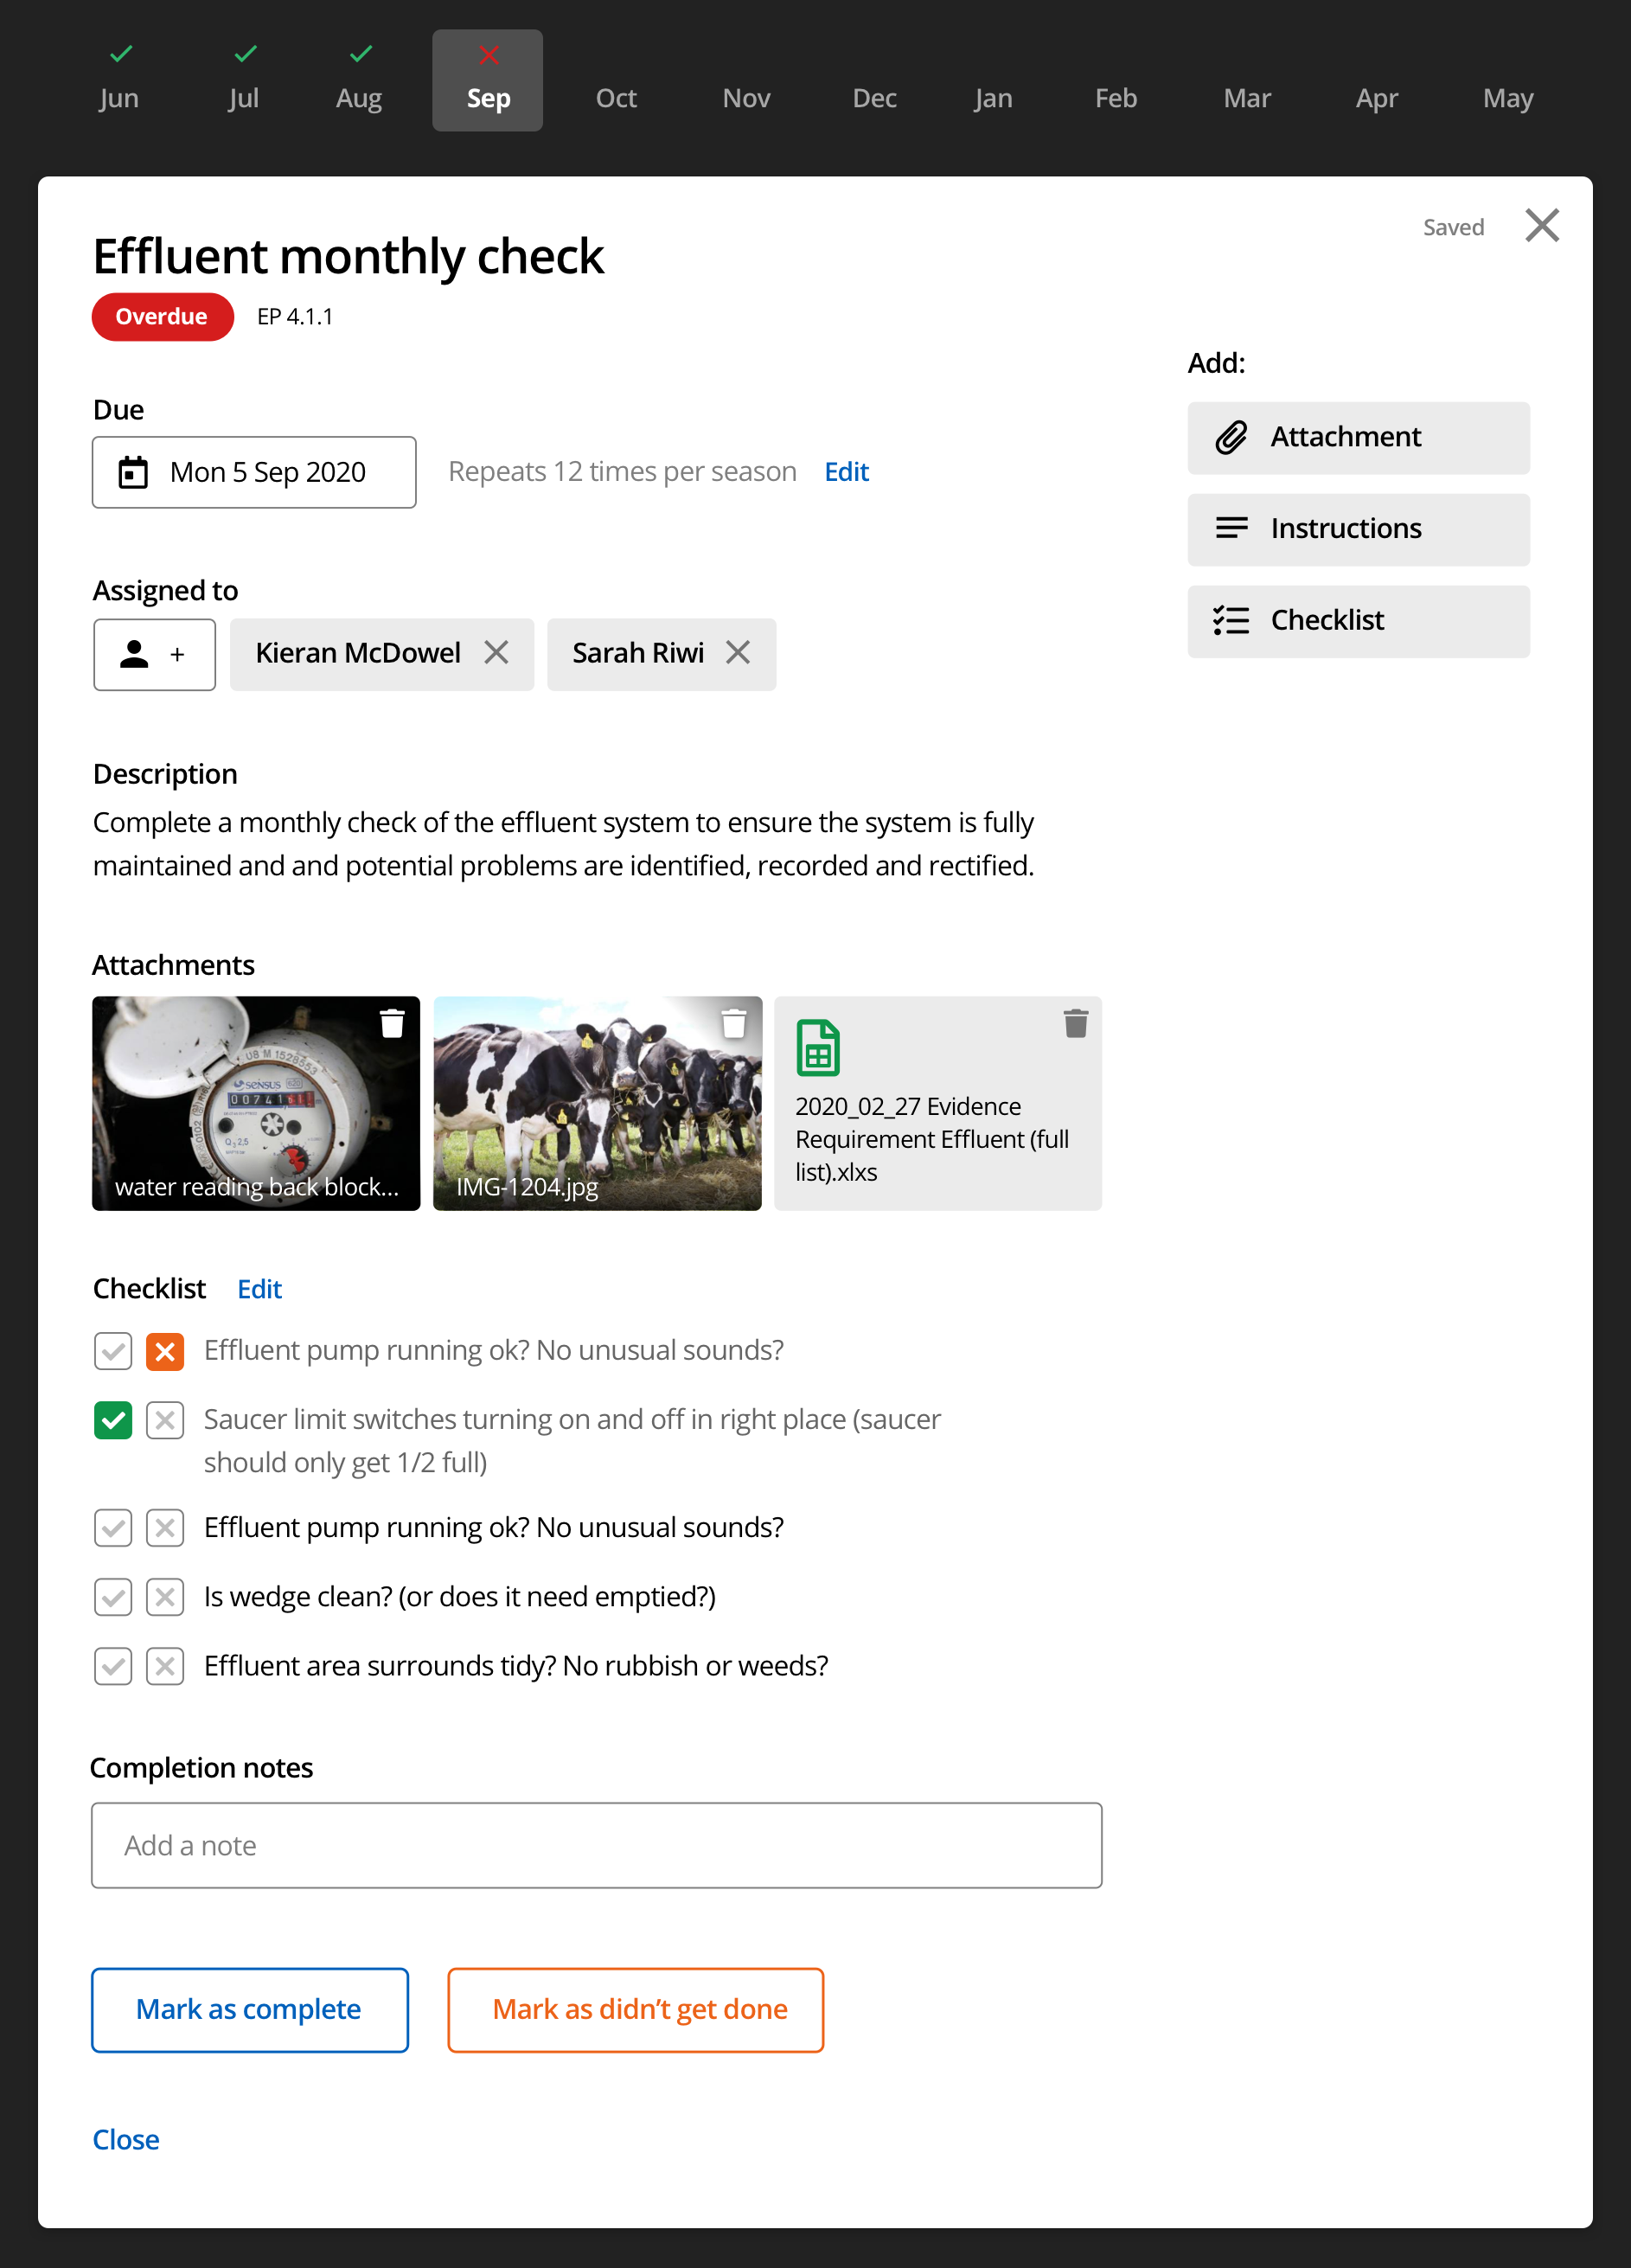This screenshot has height=2268, width=1631.
Task: Edit the Checklist items
Action: 259,1289
